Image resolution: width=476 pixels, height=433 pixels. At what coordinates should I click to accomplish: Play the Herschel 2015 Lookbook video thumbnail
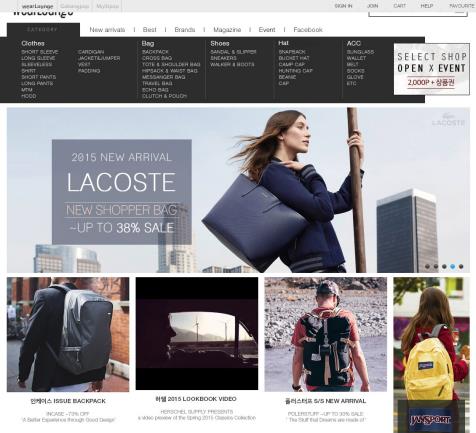click(x=197, y=333)
